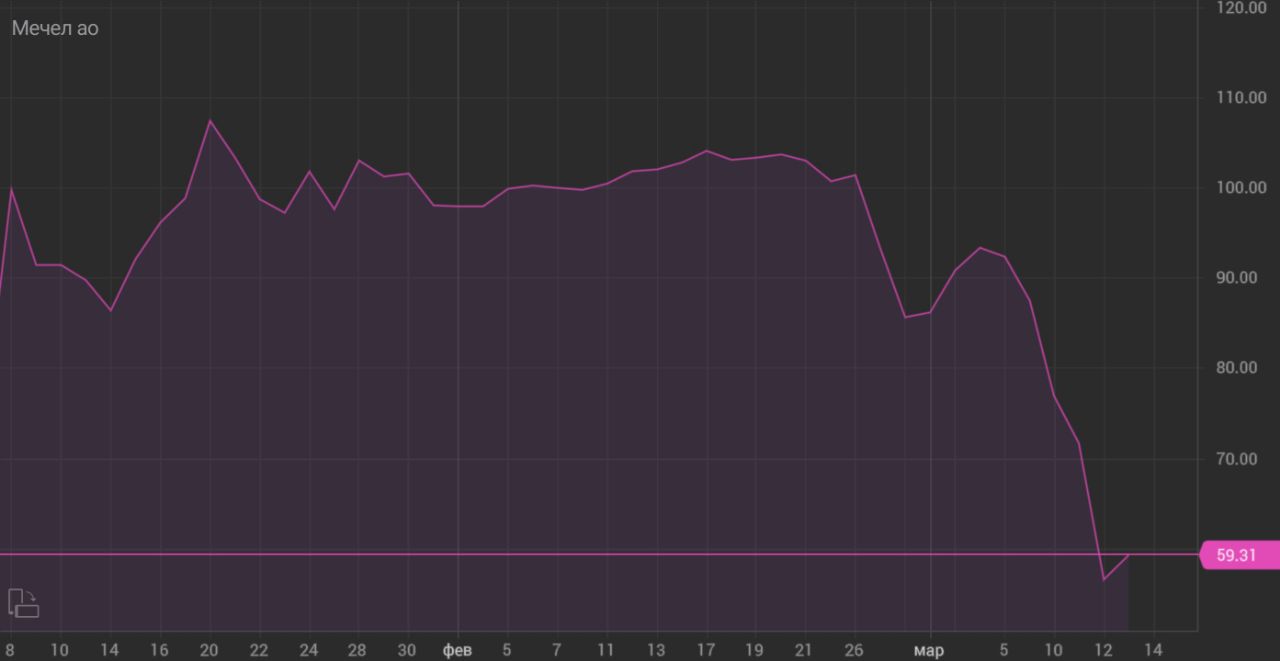Image resolution: width=1280 pixels, height=661 pixels.
Task: Click date label 17 on time axis
Action: 705,651
